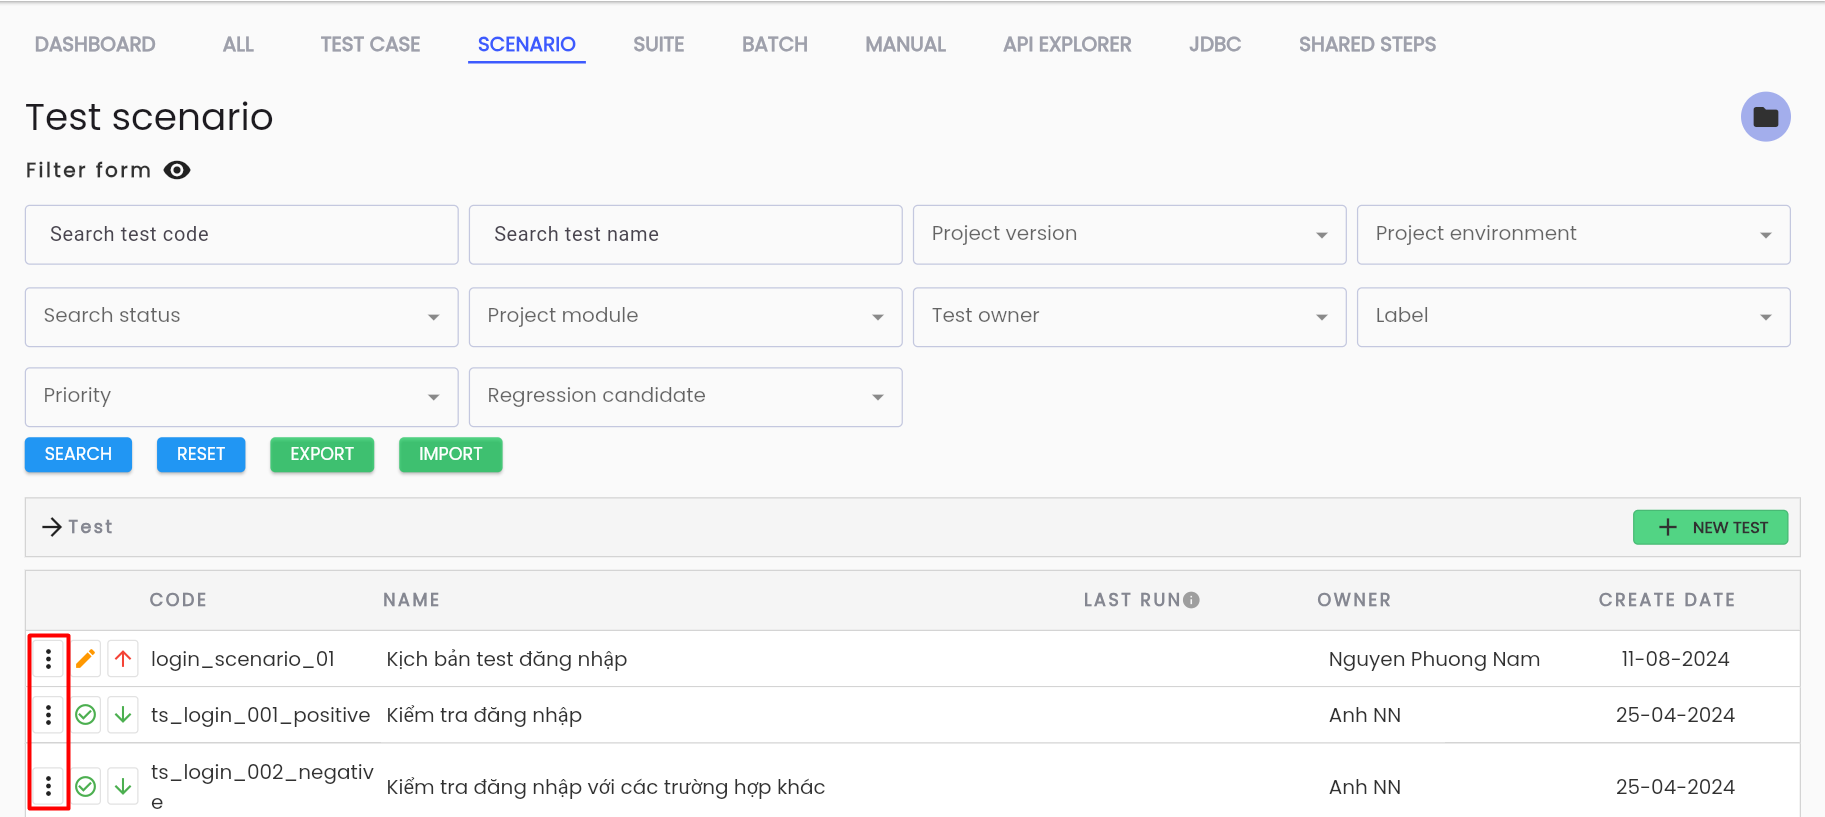Switch to the TEST CASE tab
Image resolution: width=1825 pixels, height=817 pixels.
[370, 45]
